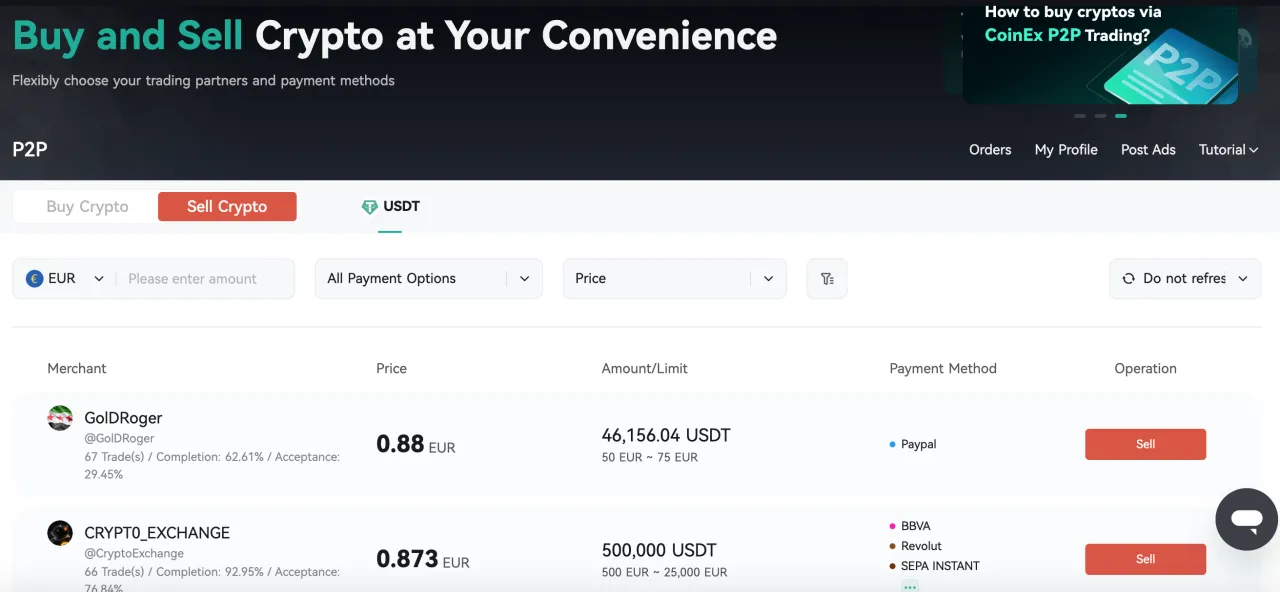Click the USDT diamond coin icon

tap(370, 207)
